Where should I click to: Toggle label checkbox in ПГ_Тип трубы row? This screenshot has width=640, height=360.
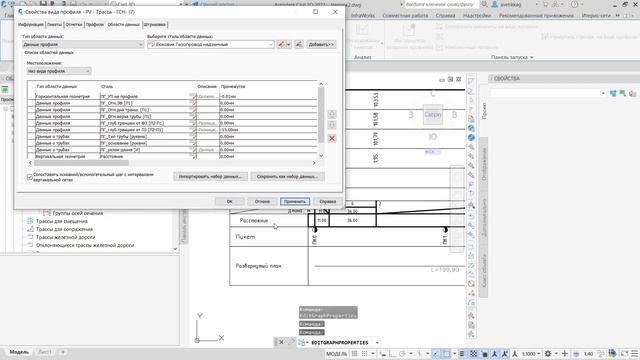click(x=193, y=136)
